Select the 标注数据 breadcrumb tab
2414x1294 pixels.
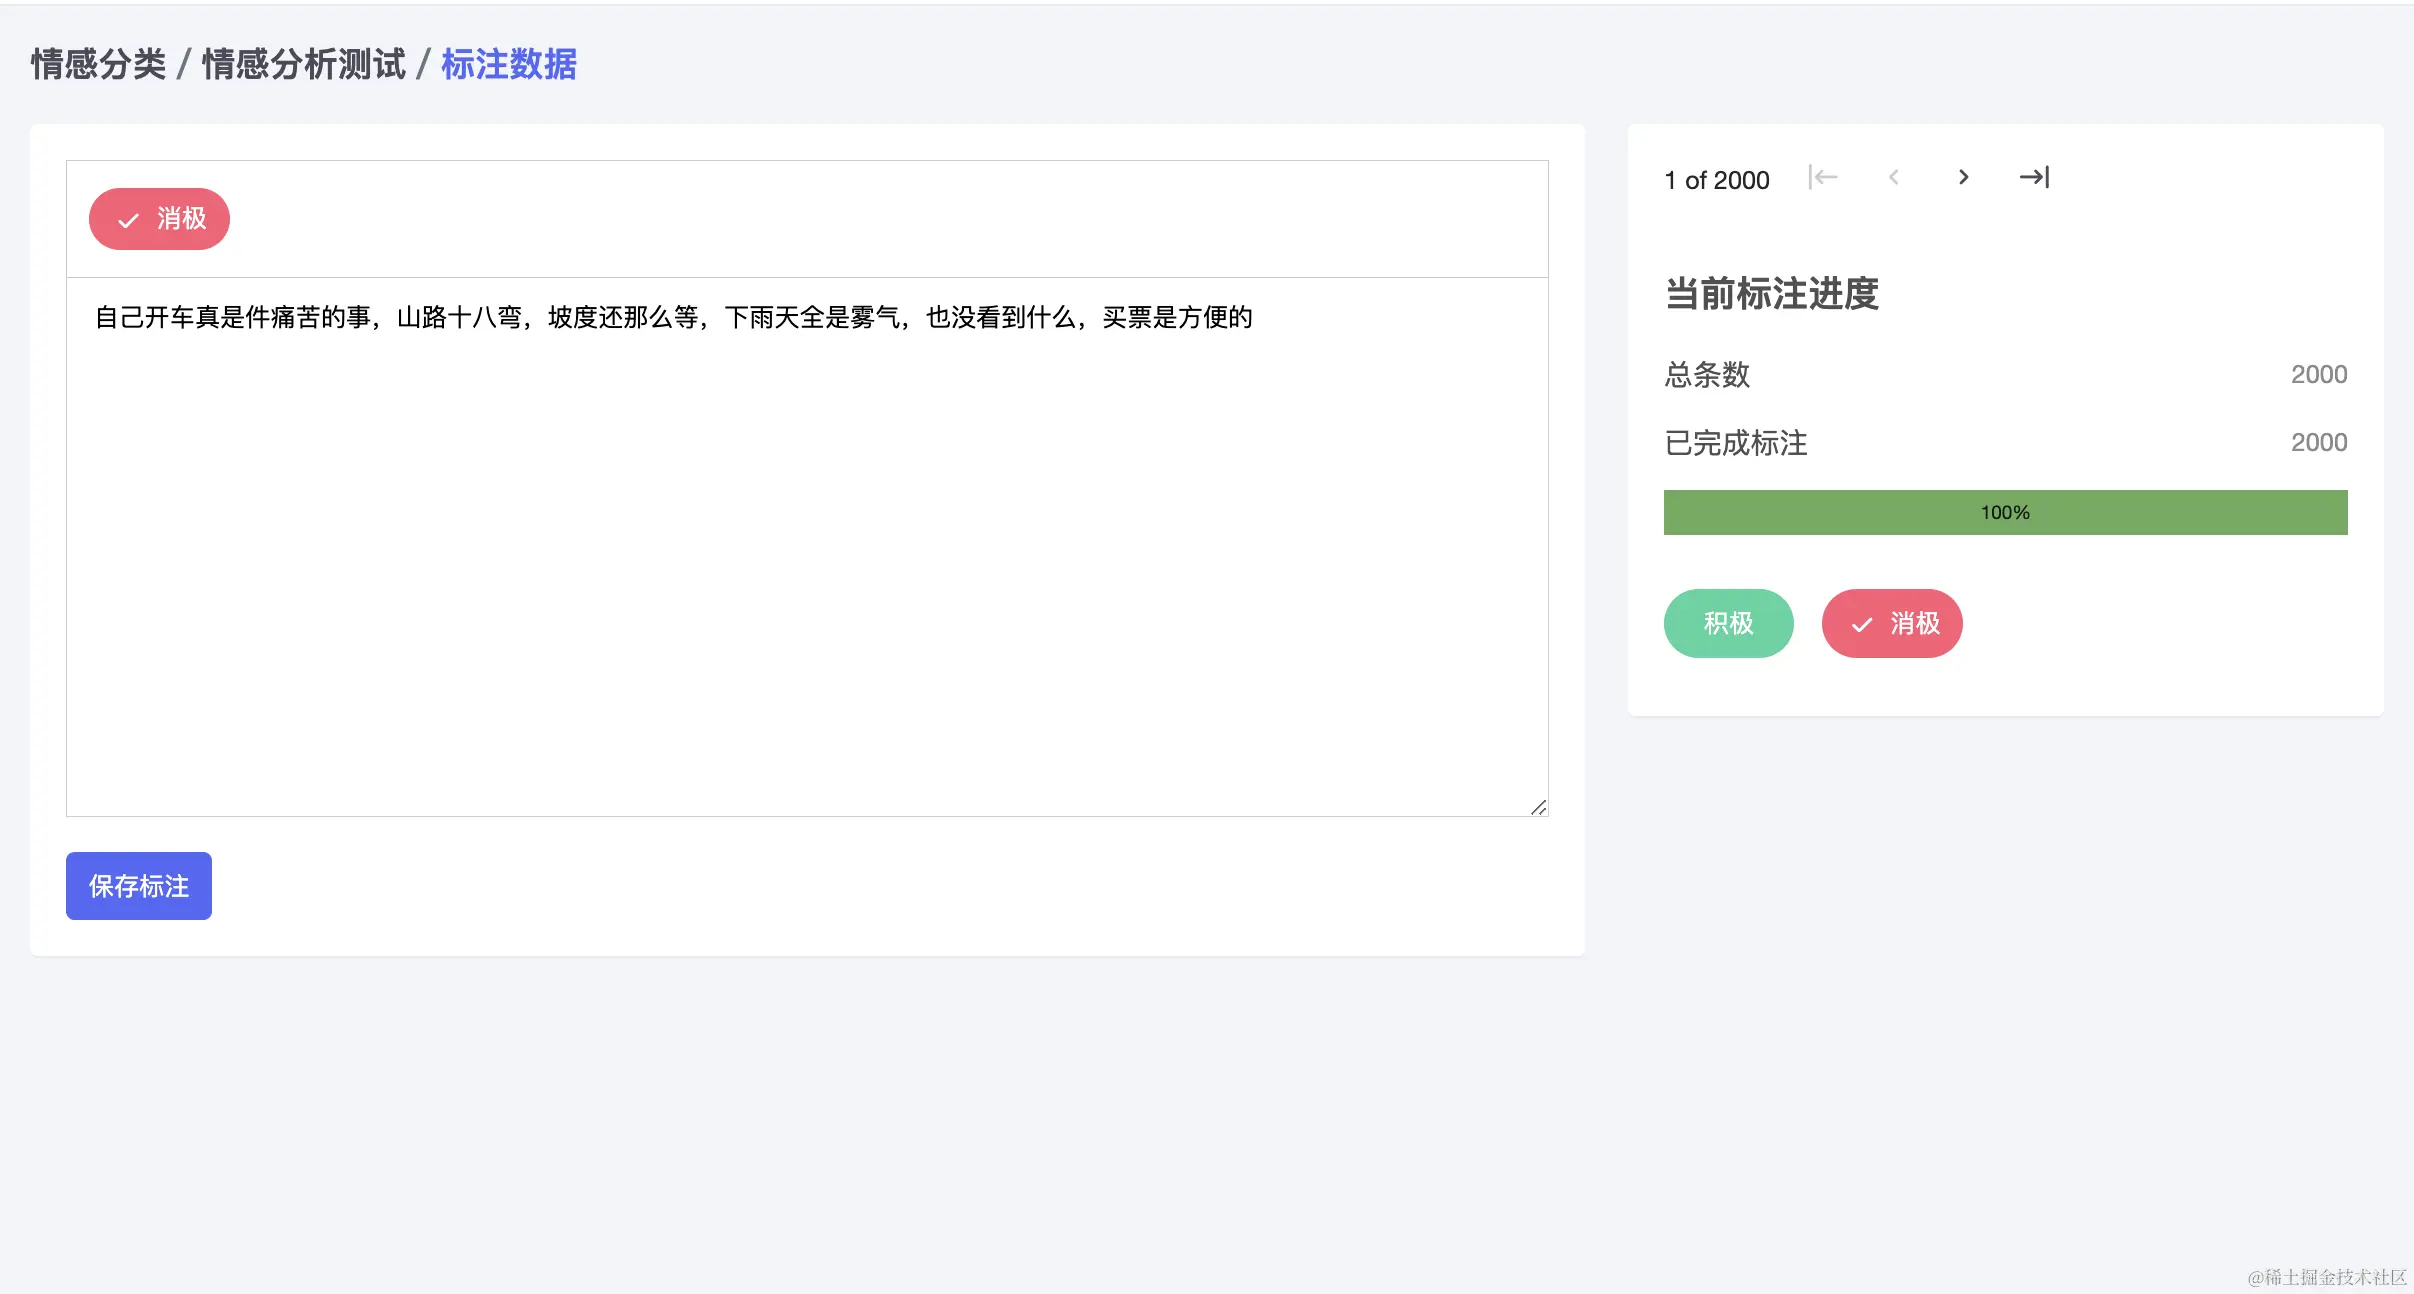[x=509, y=64]
